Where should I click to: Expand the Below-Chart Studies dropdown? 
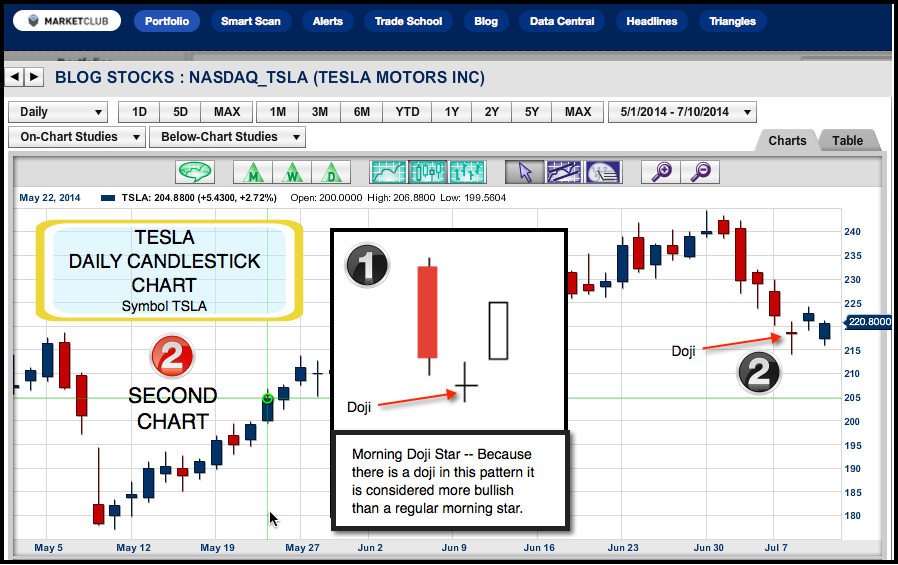(227, 137)
